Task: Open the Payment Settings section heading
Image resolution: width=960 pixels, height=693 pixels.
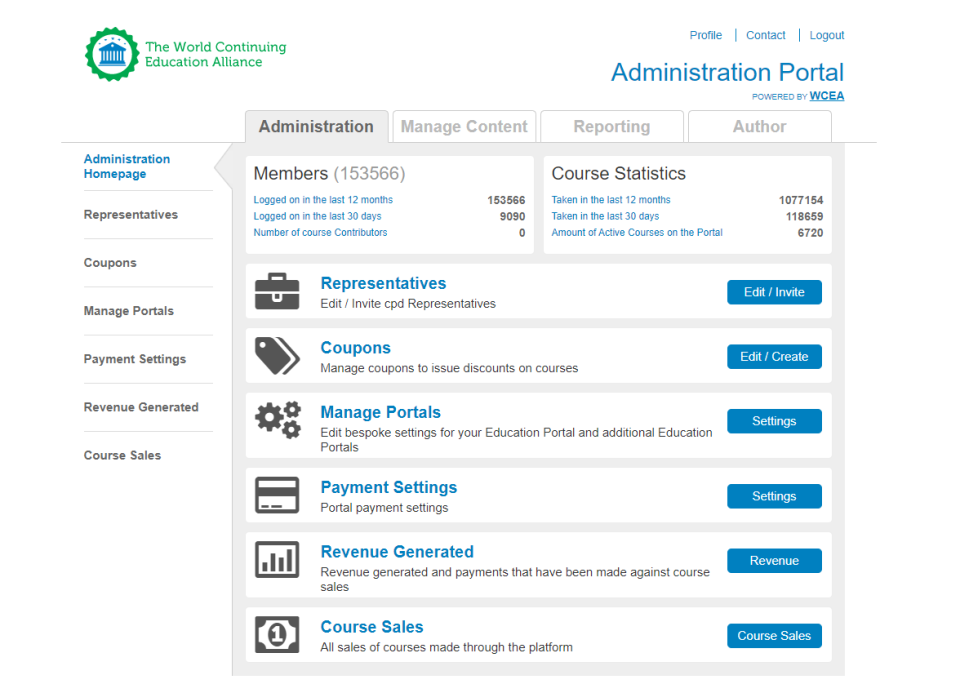Action: pos(389,487)
